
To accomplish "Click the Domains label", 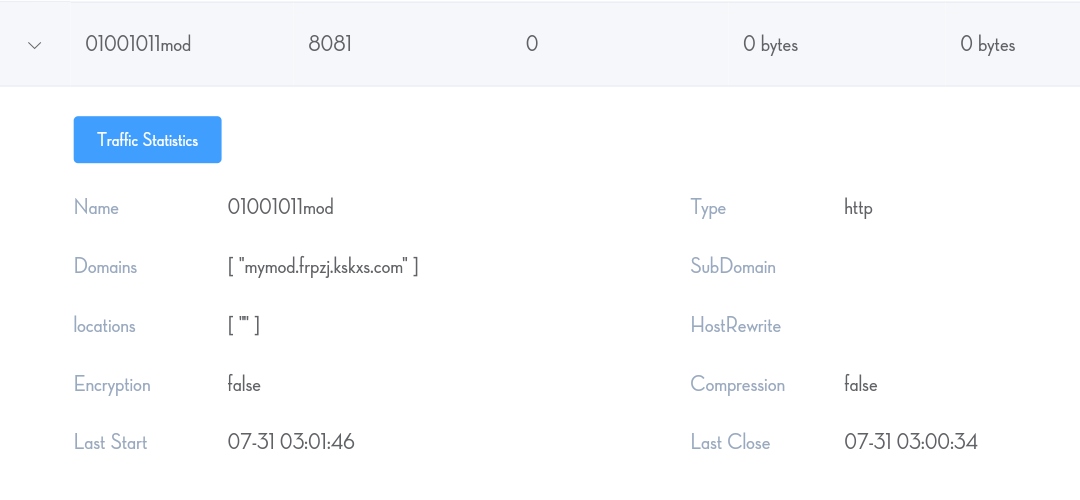I will pos(105,267).
